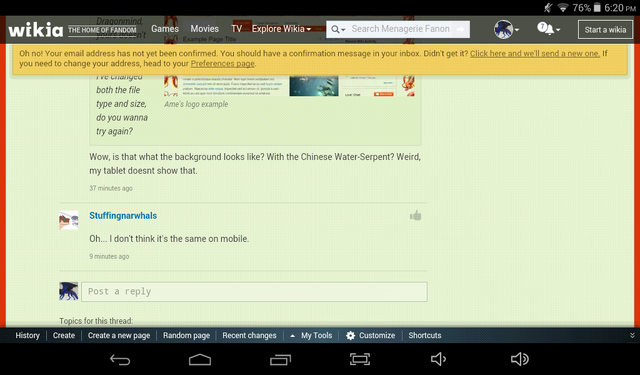Tap Android home button
640x375 pixels.
tap(200, 359)
